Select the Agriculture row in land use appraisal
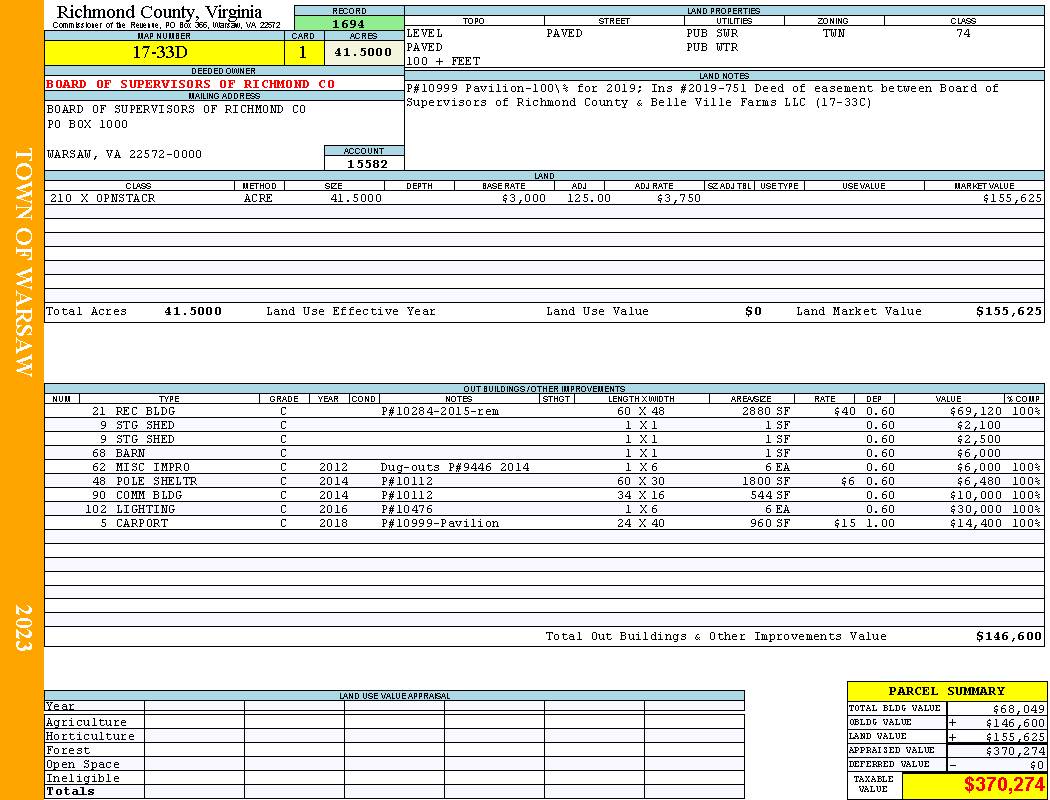 click(394, 722)
